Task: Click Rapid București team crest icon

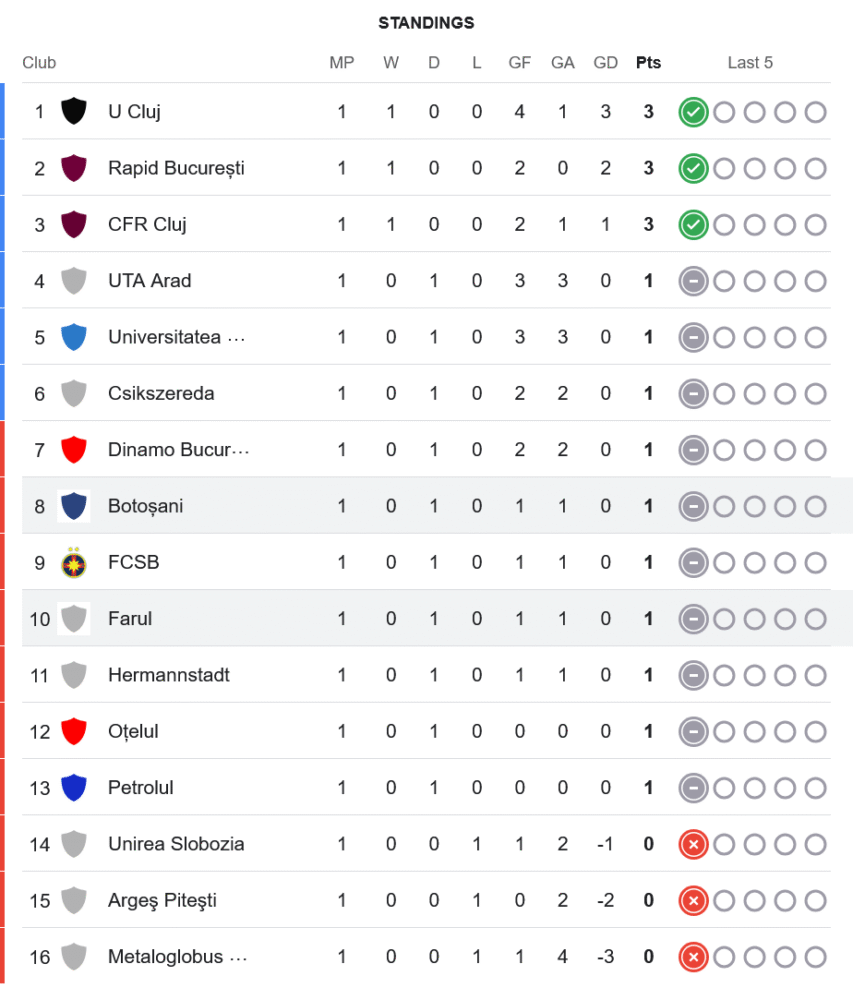Action: coord(73,168)
